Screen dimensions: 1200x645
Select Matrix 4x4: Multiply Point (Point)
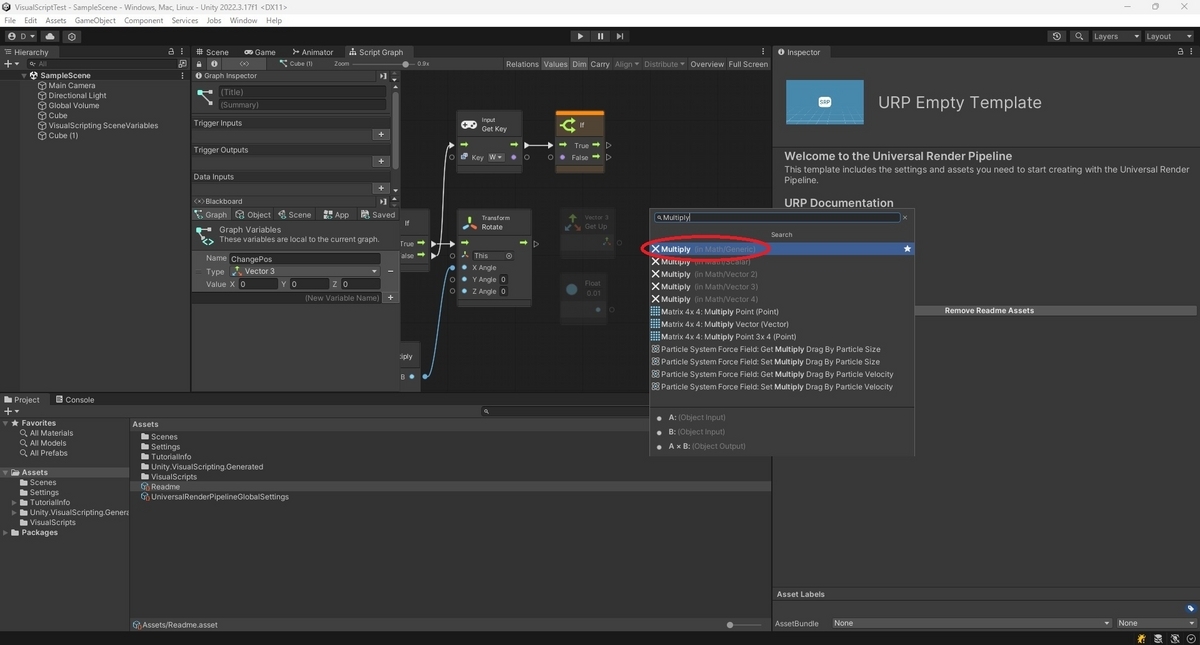pyautogui.click(x=782, y=311)
